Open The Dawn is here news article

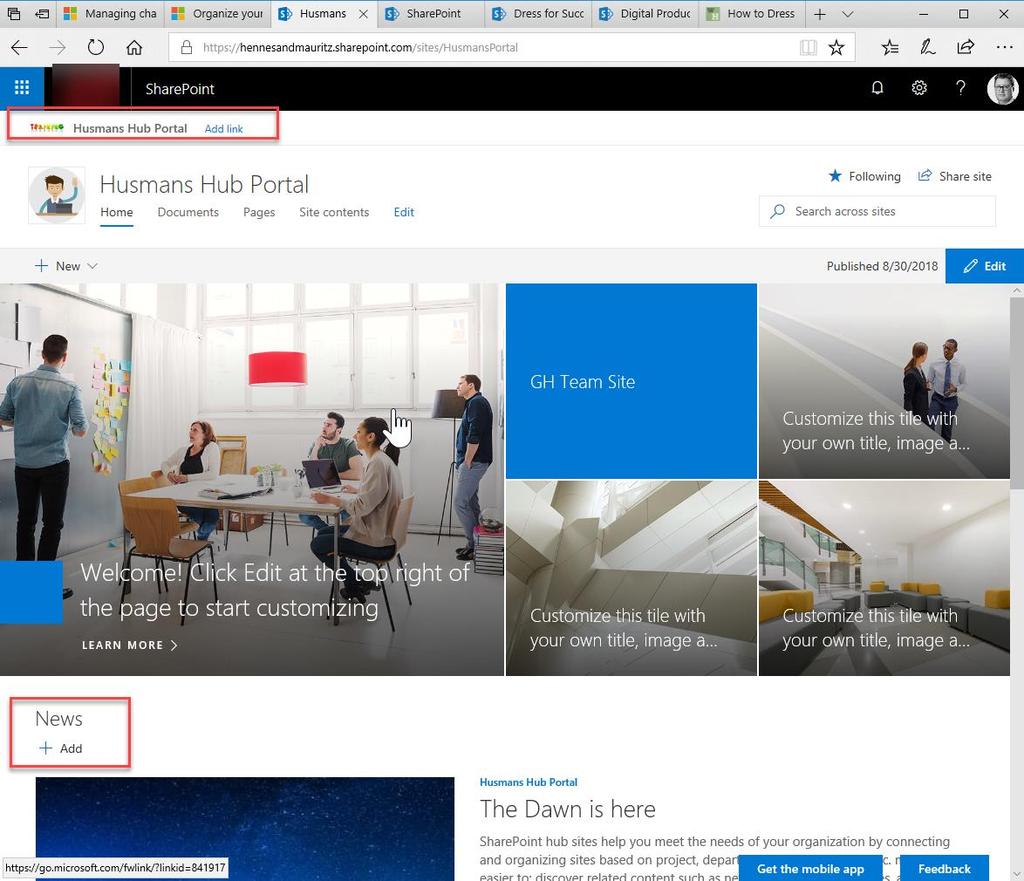tap(567, 809)
